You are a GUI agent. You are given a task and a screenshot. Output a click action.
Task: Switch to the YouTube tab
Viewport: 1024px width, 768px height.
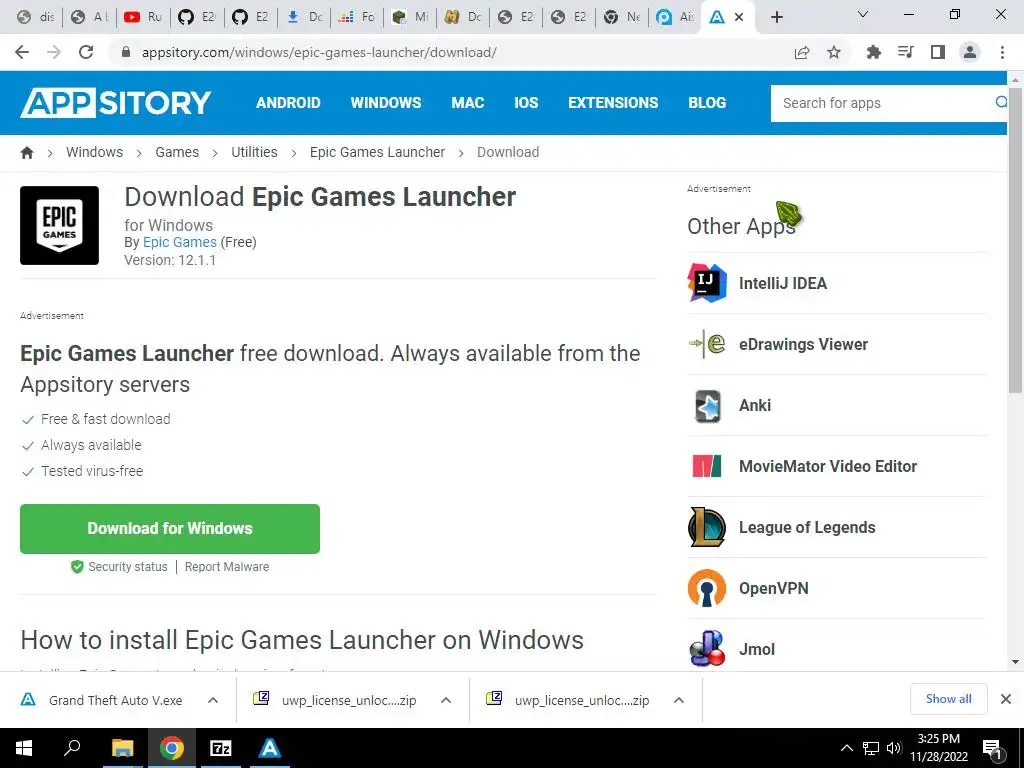[143, 17]
